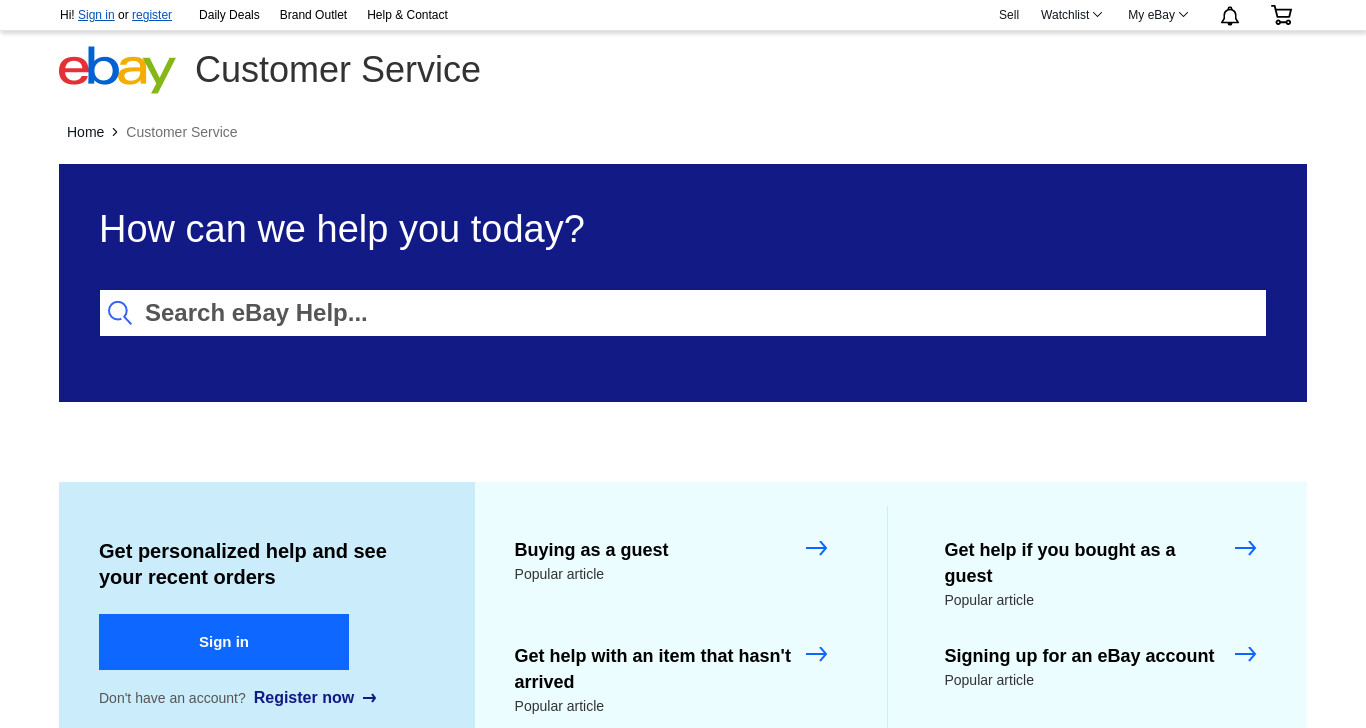Click the blue Sign in button
The image size is (1366, 728).
click(224, 642)
